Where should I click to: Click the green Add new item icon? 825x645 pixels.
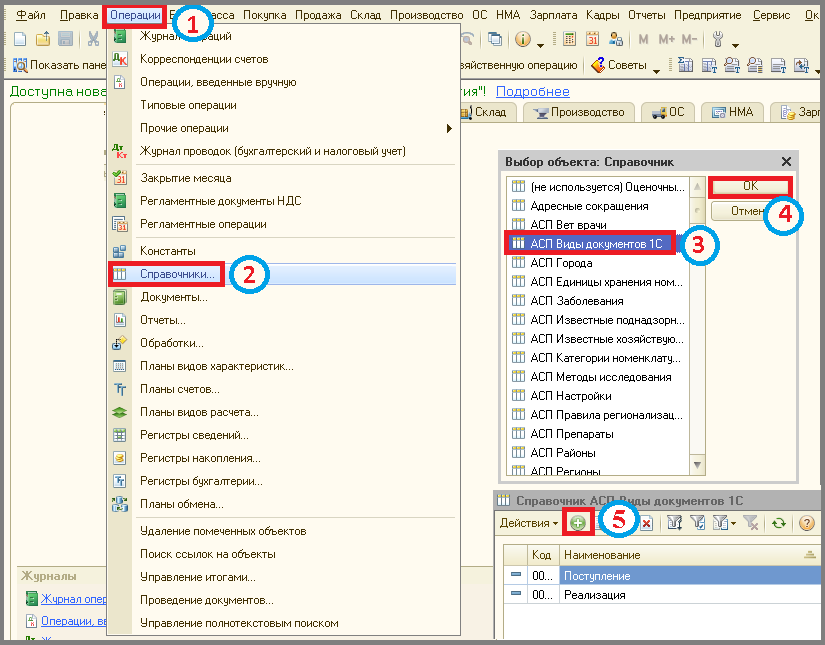tap(578, 523)
